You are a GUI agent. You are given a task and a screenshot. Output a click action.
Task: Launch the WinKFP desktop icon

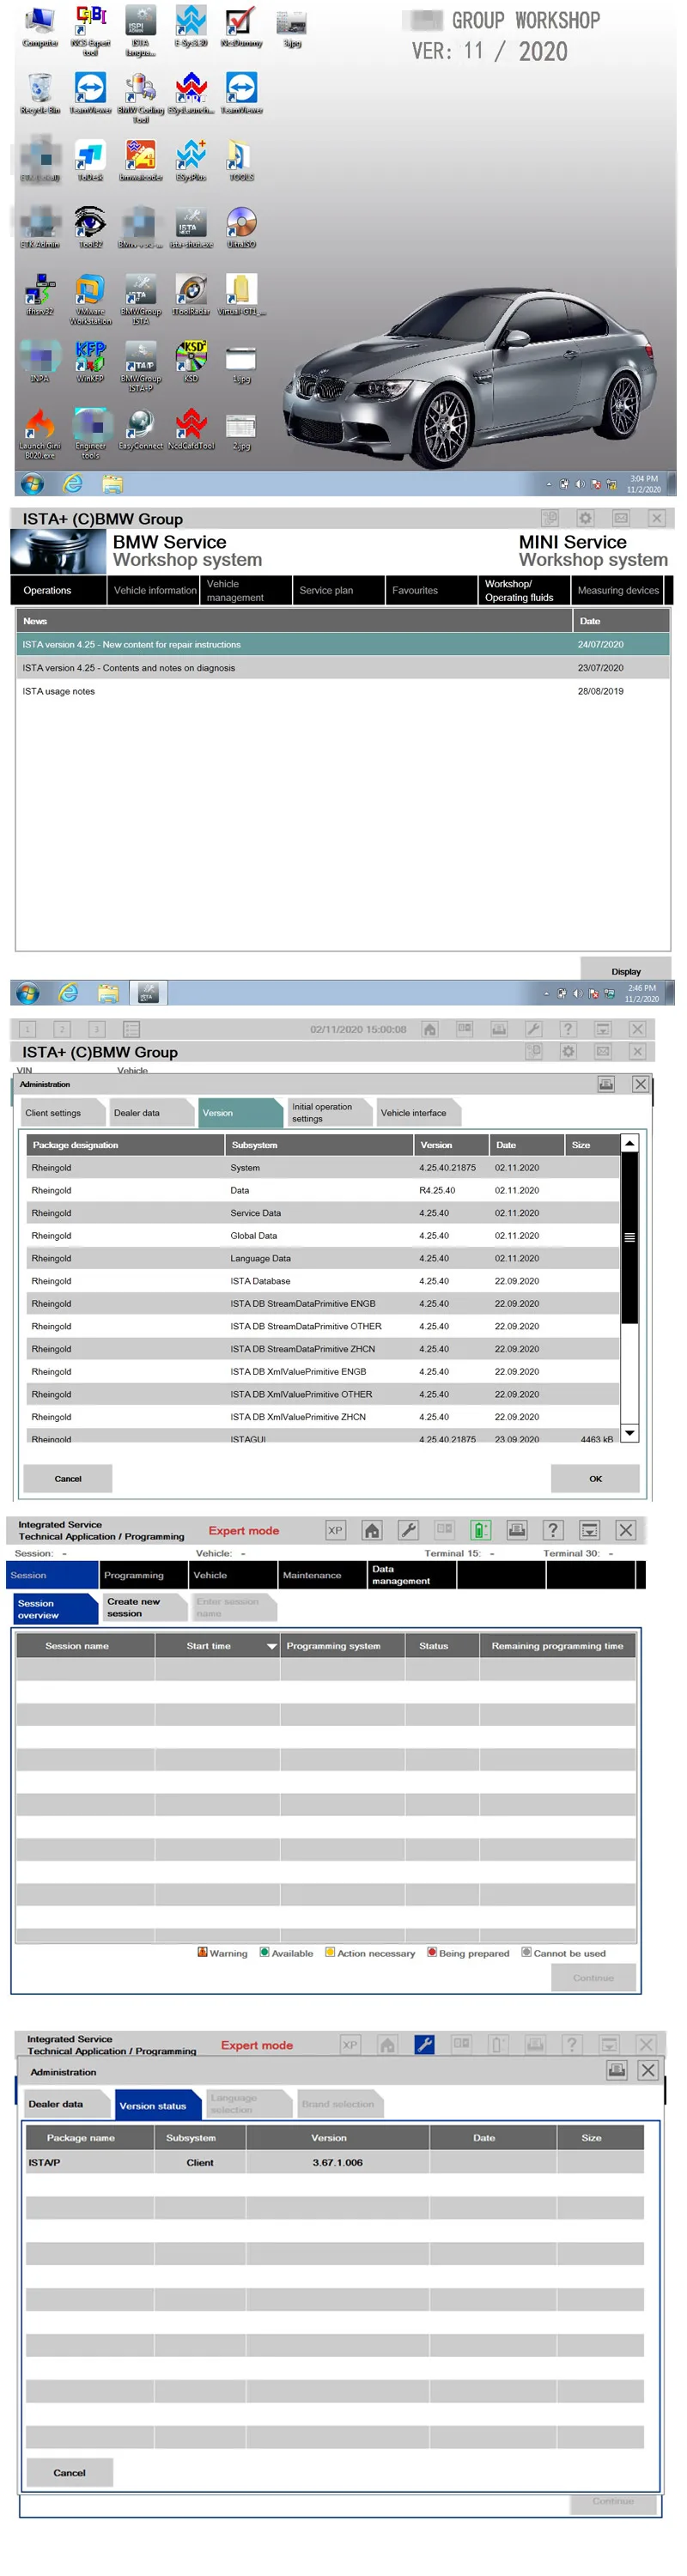point(90,361)
